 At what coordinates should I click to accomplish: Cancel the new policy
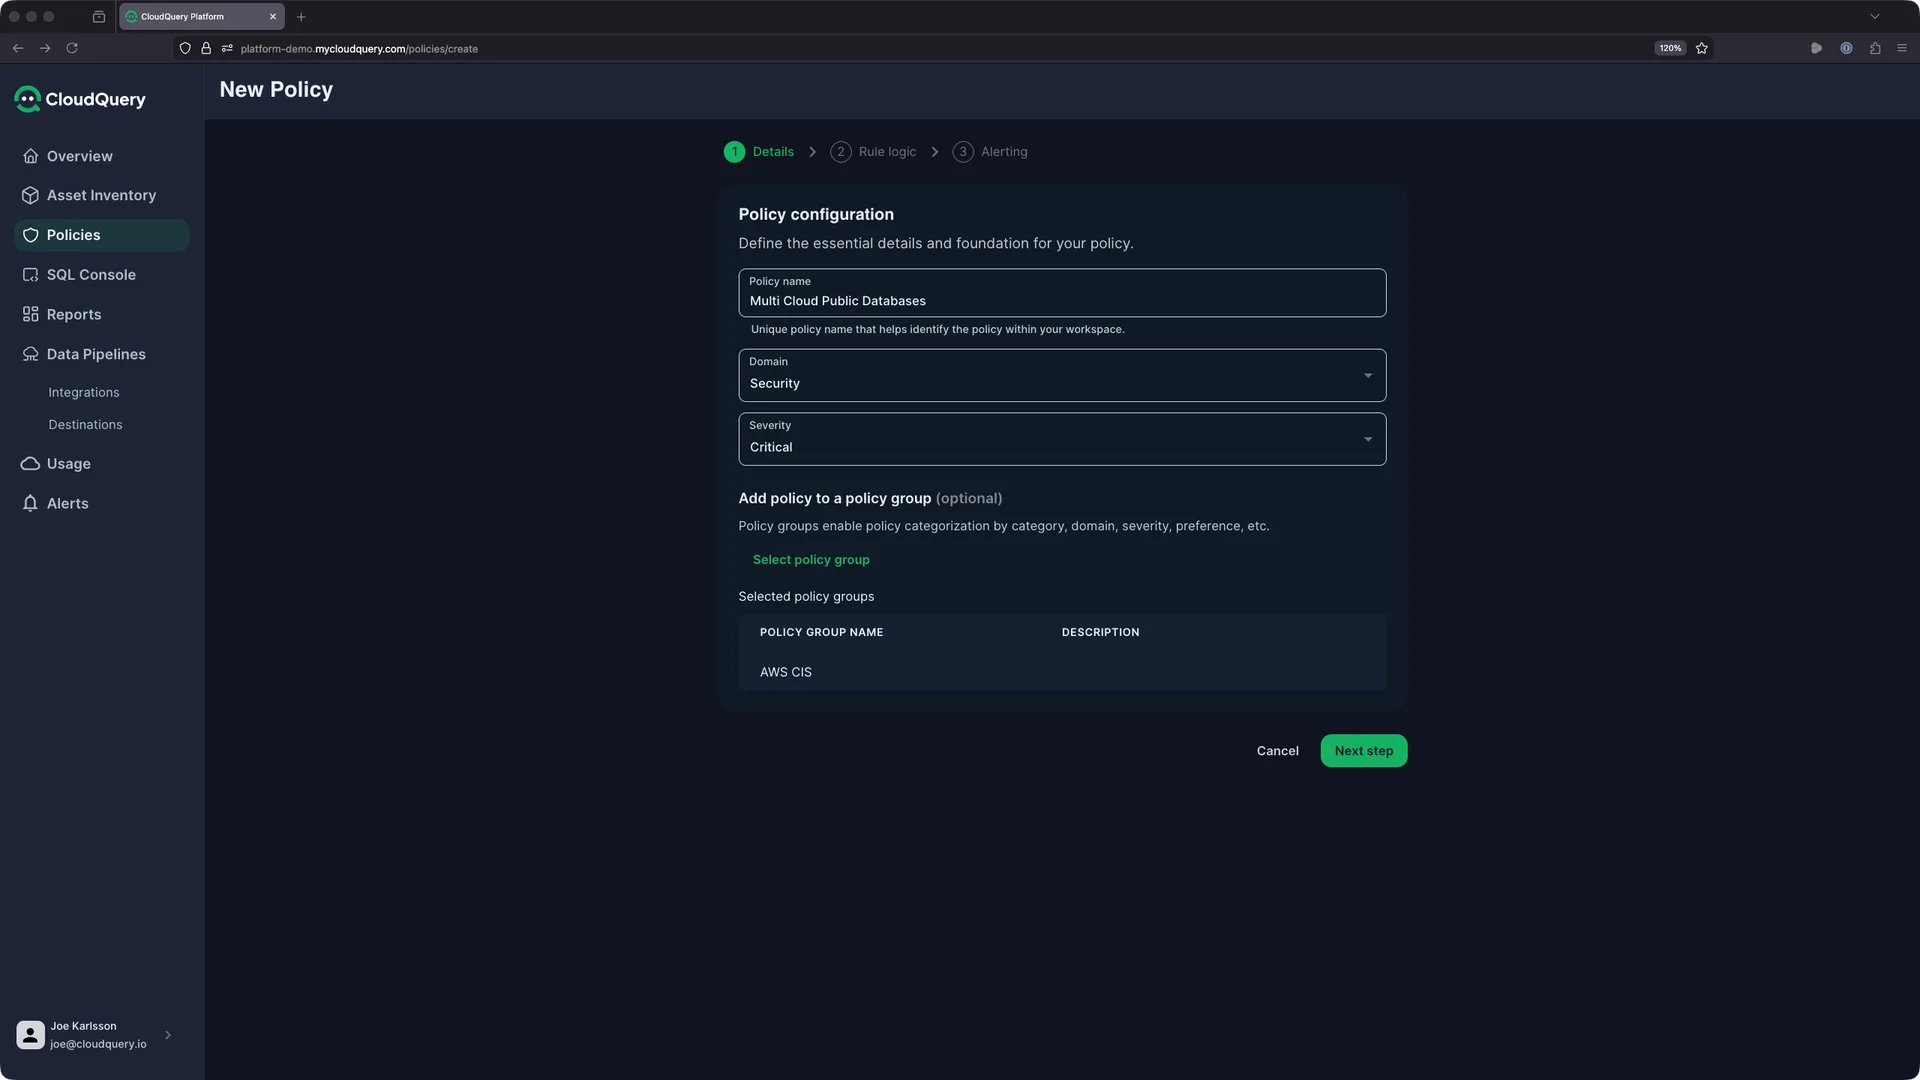[x=1277, y=751]
